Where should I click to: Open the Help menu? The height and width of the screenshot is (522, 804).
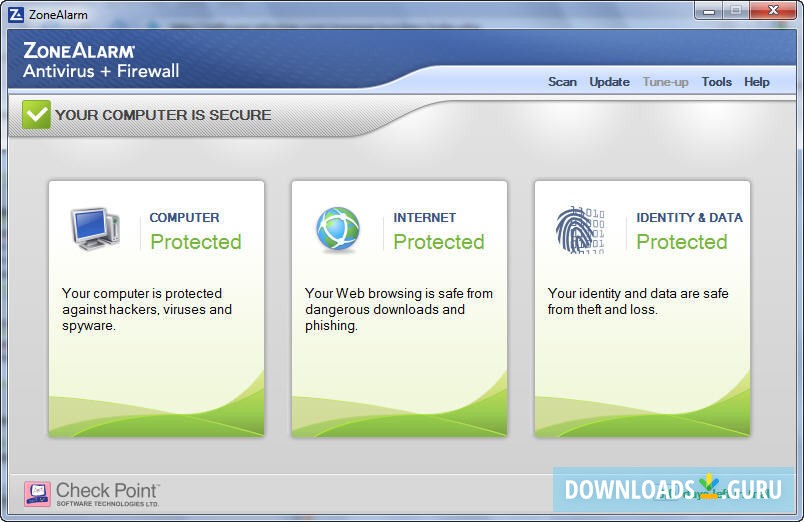(x=756, y=82)
